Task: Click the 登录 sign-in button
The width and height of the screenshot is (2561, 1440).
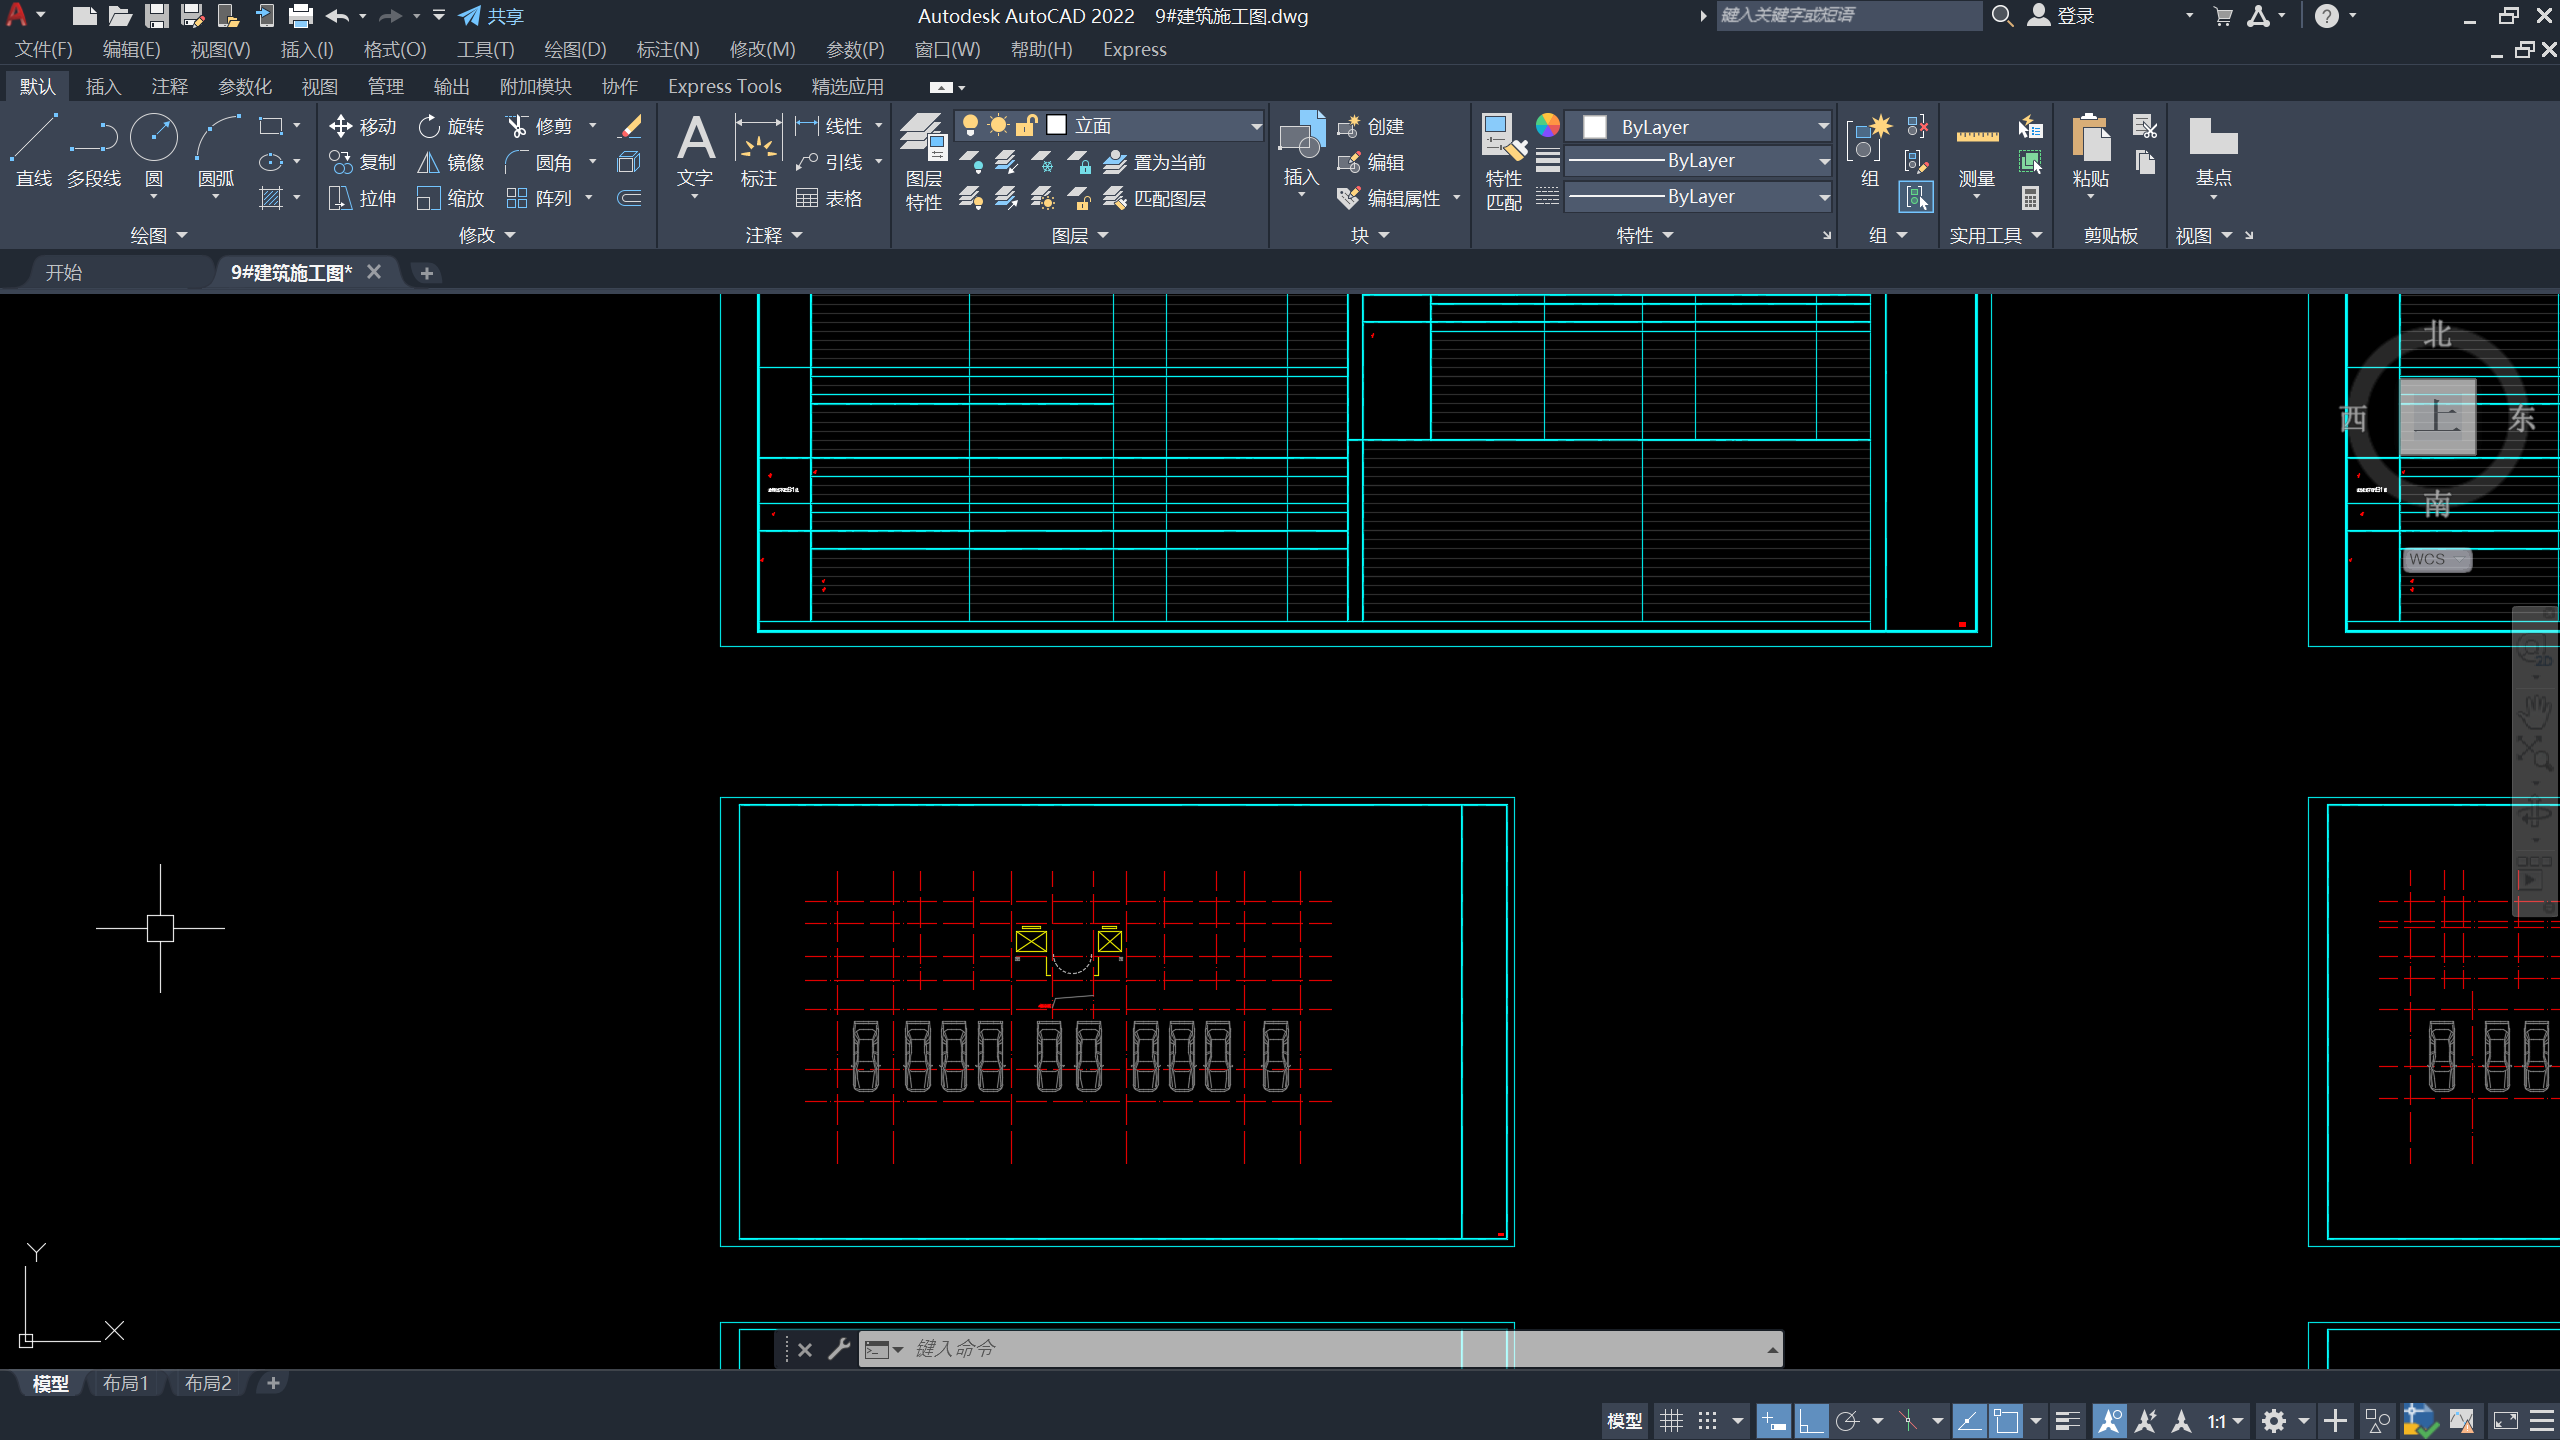Action: tap(2061, 16)
